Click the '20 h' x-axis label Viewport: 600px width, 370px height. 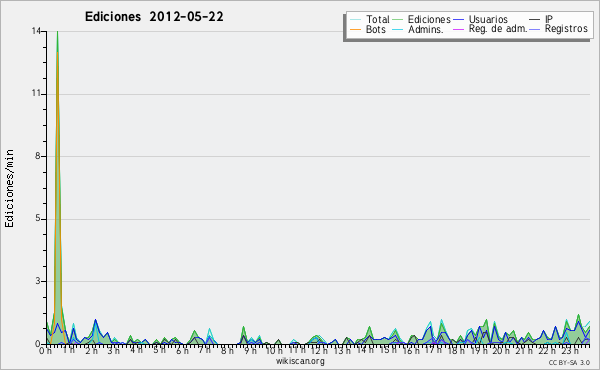tap(500, 350)
